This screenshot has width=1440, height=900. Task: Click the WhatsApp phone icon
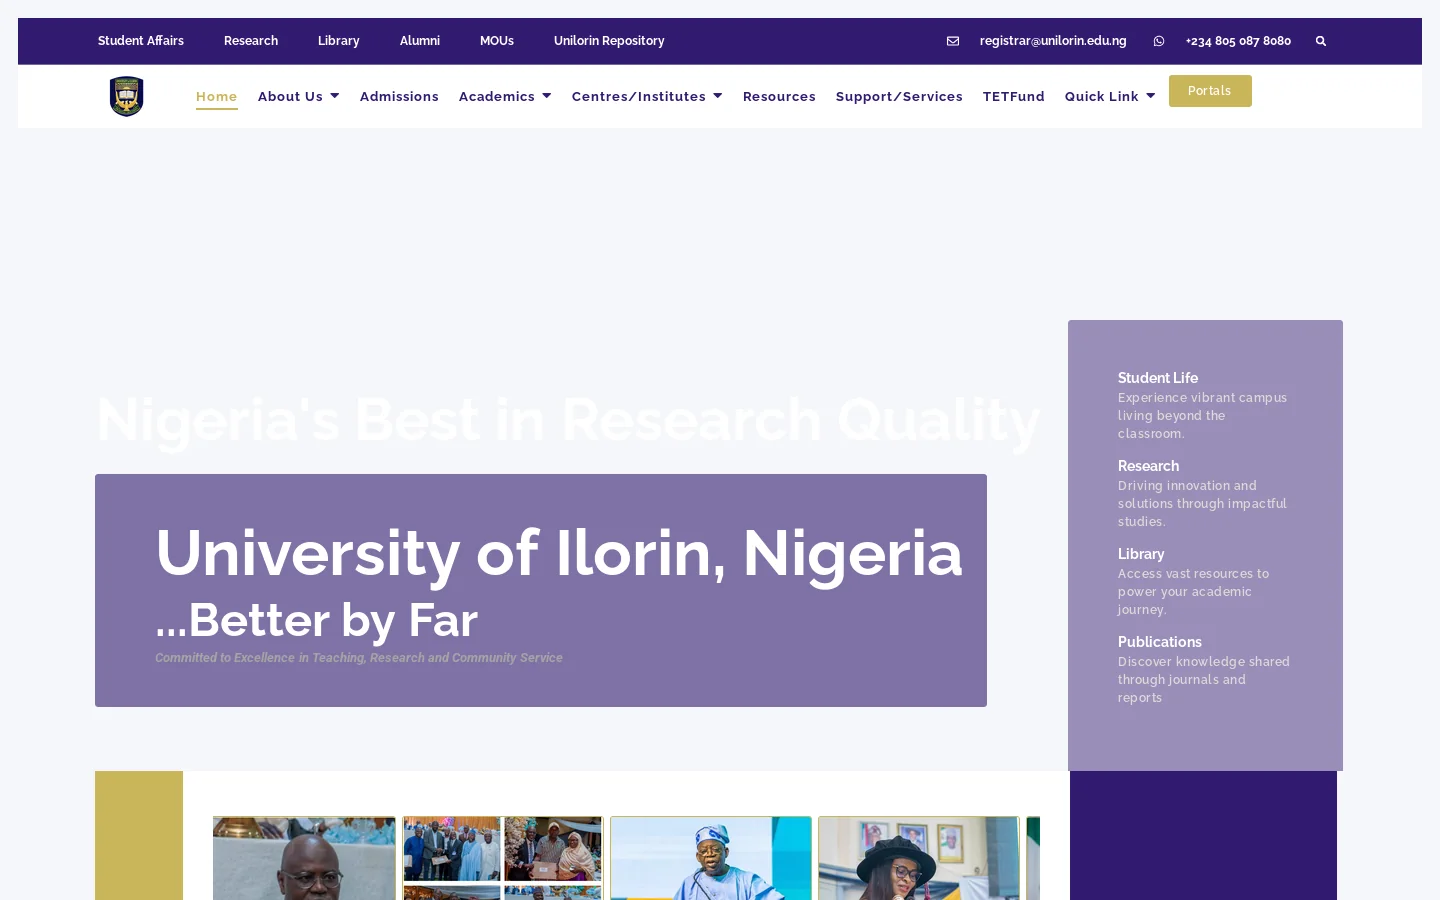(1159, 41)
